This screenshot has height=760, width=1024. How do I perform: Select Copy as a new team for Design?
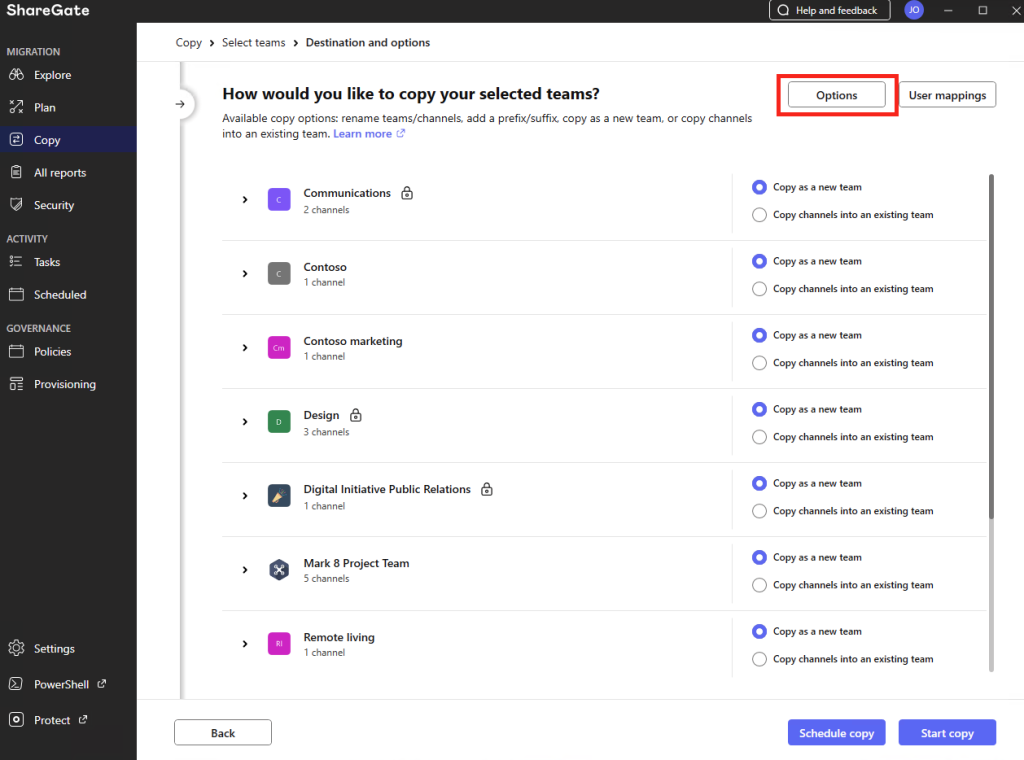pos(759,409)
